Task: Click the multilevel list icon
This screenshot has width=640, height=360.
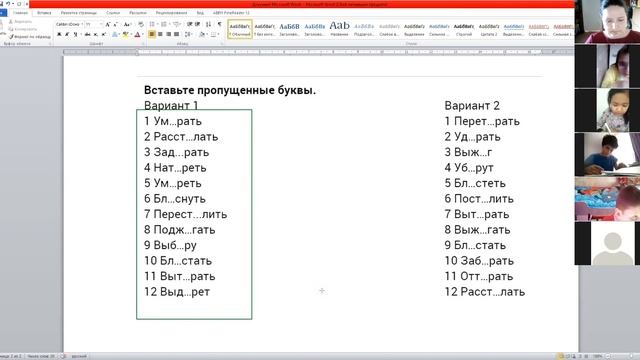Action: tap(176, 24)
